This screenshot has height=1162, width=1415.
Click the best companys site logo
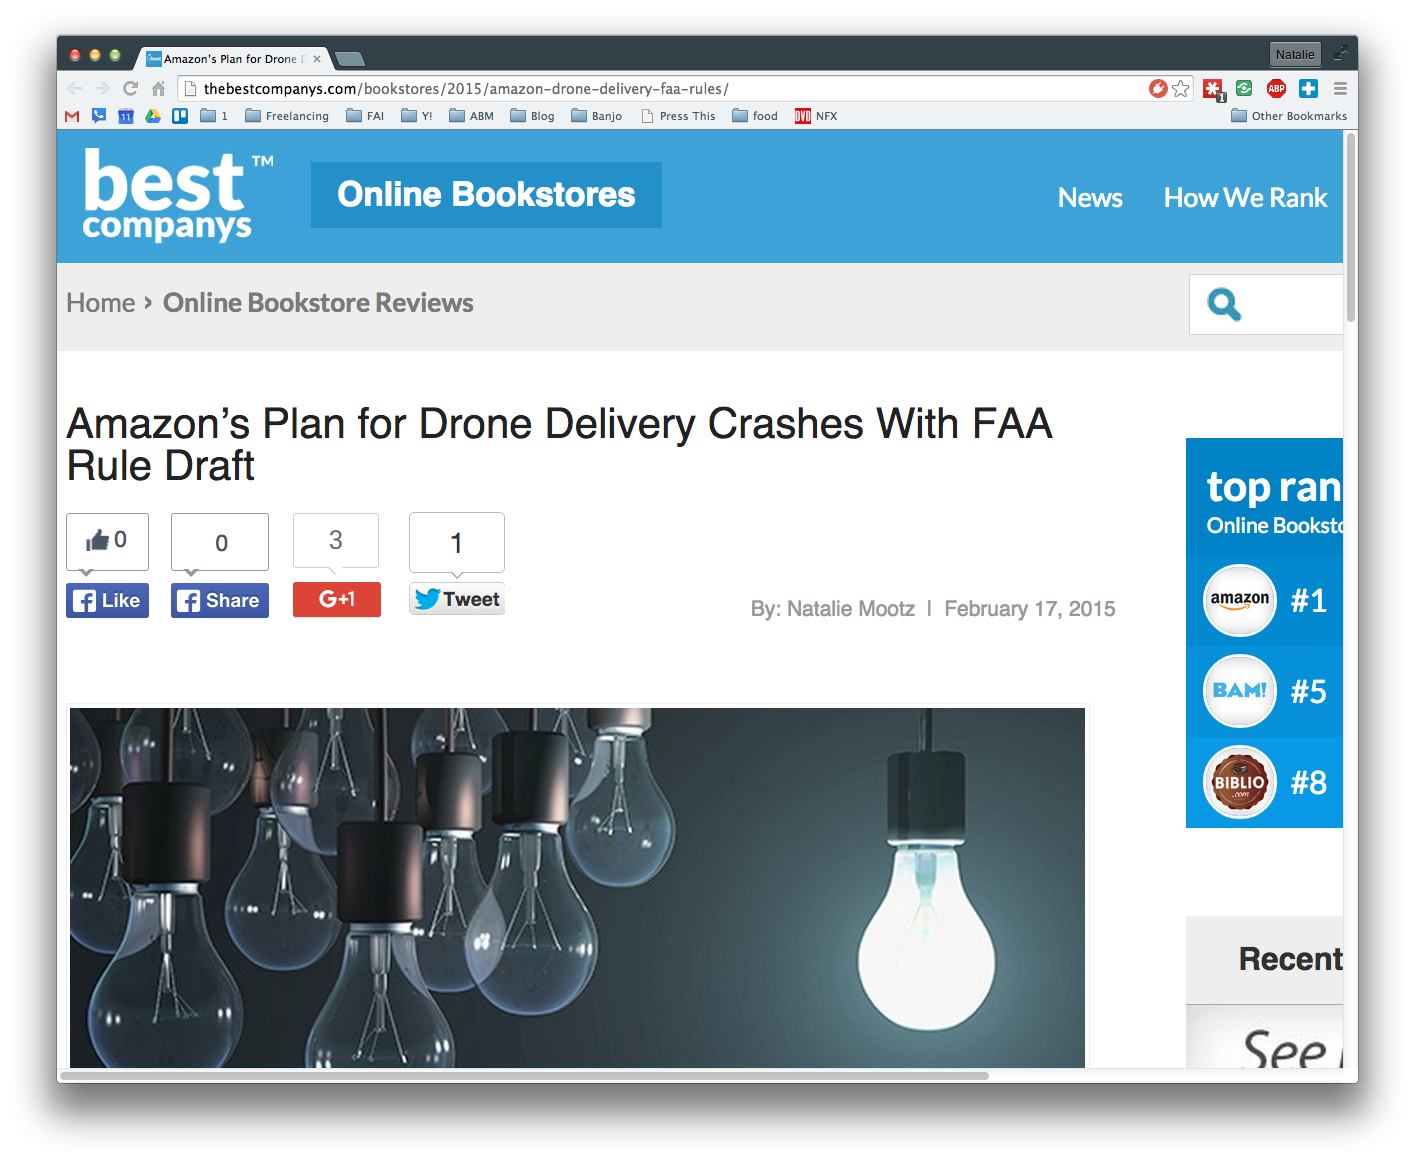[x=178, y=195]
